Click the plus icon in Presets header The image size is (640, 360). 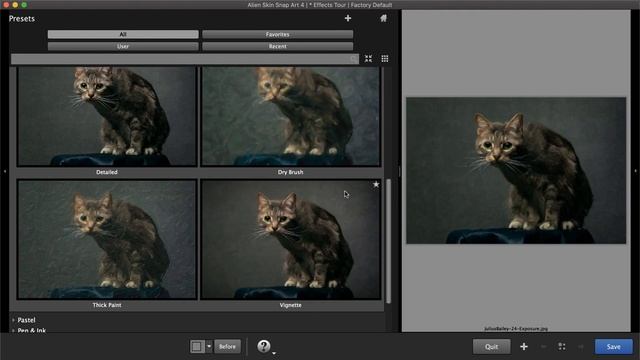tap(348, 18)
